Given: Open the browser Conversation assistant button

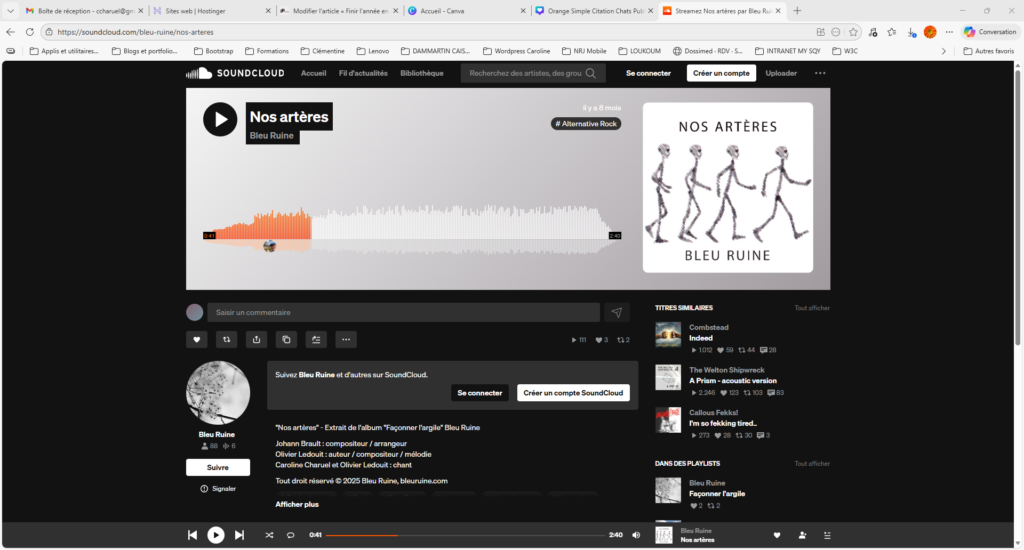Looking at the screenshot, I should tap(990, 32).
